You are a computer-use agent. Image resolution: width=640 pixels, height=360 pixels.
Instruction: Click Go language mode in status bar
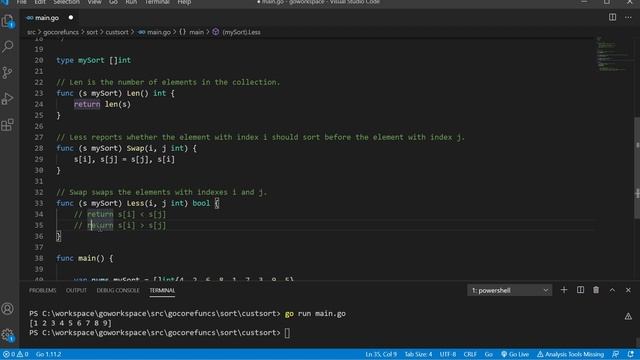coord(489,354)
